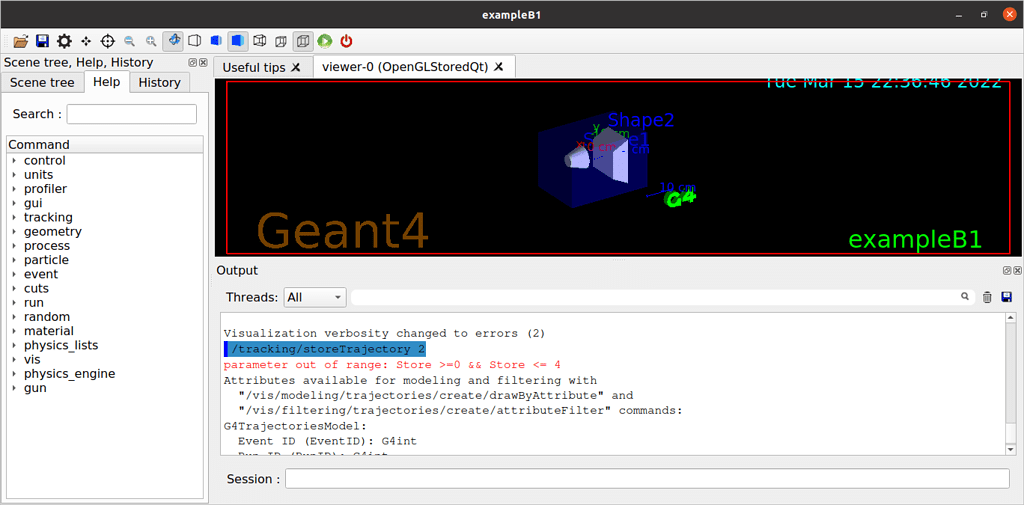1024x505 pixels.
Task: Toggle the Rotate mode toolbar button
Action: tap(173, 41)
